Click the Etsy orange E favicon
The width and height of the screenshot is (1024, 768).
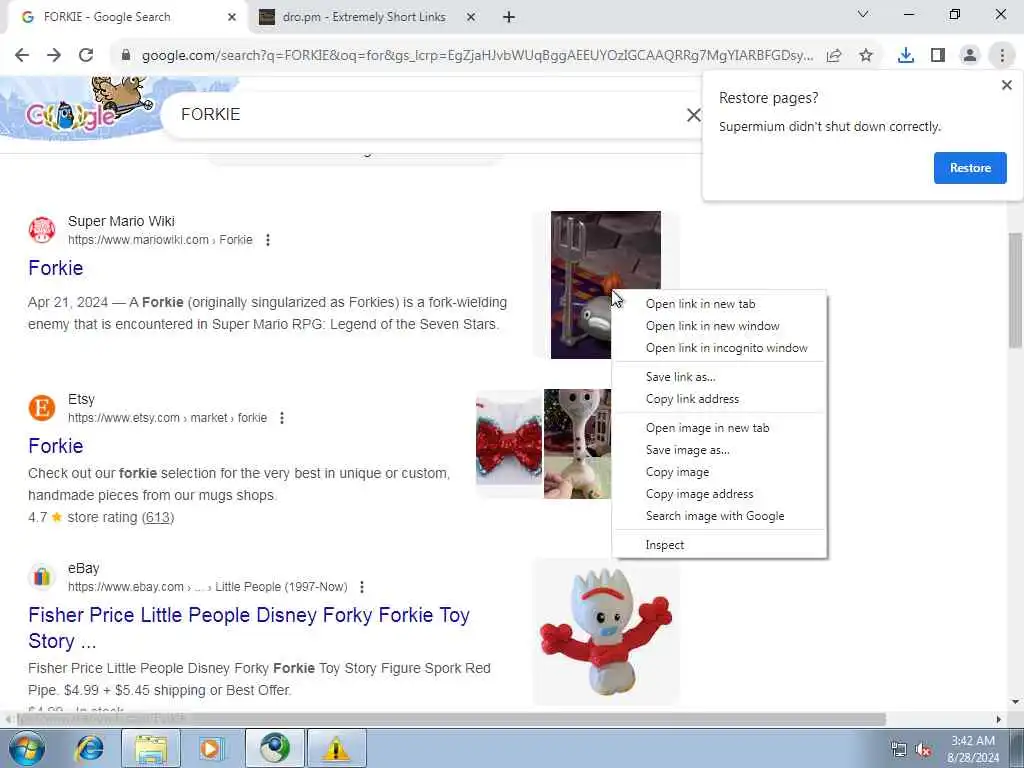click(x=42, y=408)
